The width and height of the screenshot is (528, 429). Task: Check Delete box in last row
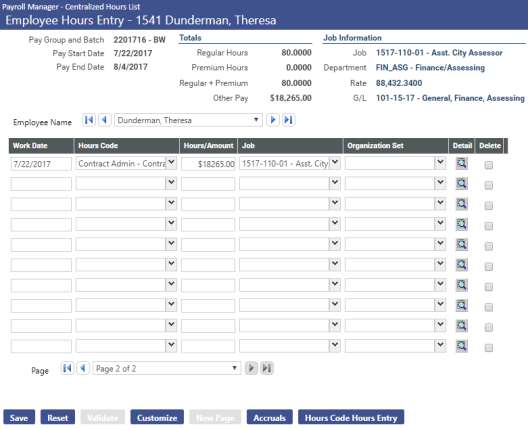[x=489, y=348]
